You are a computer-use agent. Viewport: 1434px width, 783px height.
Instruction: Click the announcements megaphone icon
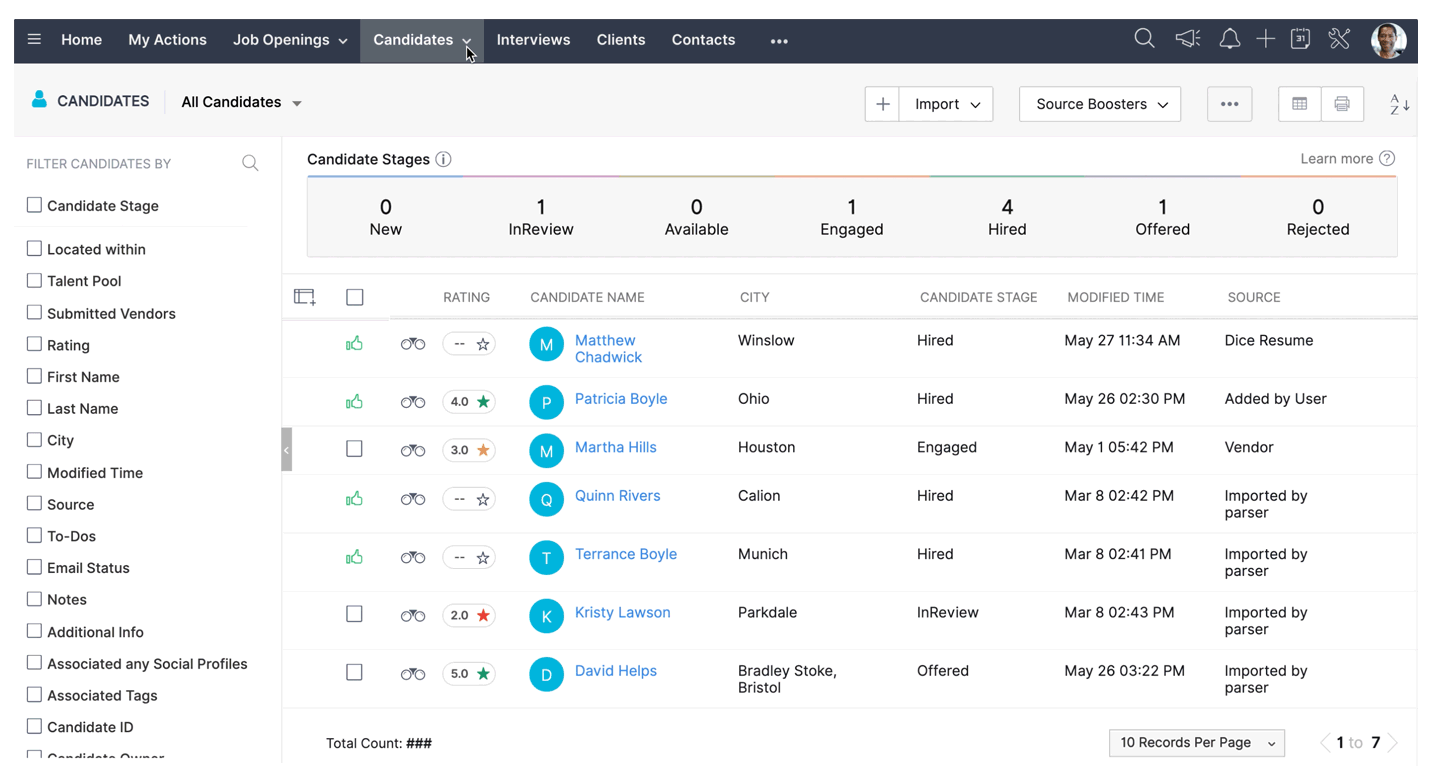(x=1187, y=39)
